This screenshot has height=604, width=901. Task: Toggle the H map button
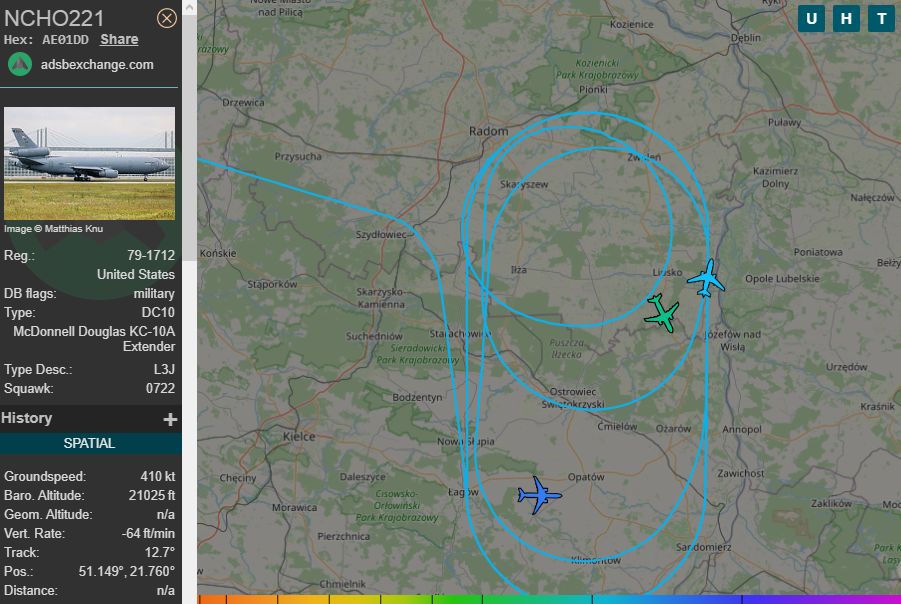(846, 19)
